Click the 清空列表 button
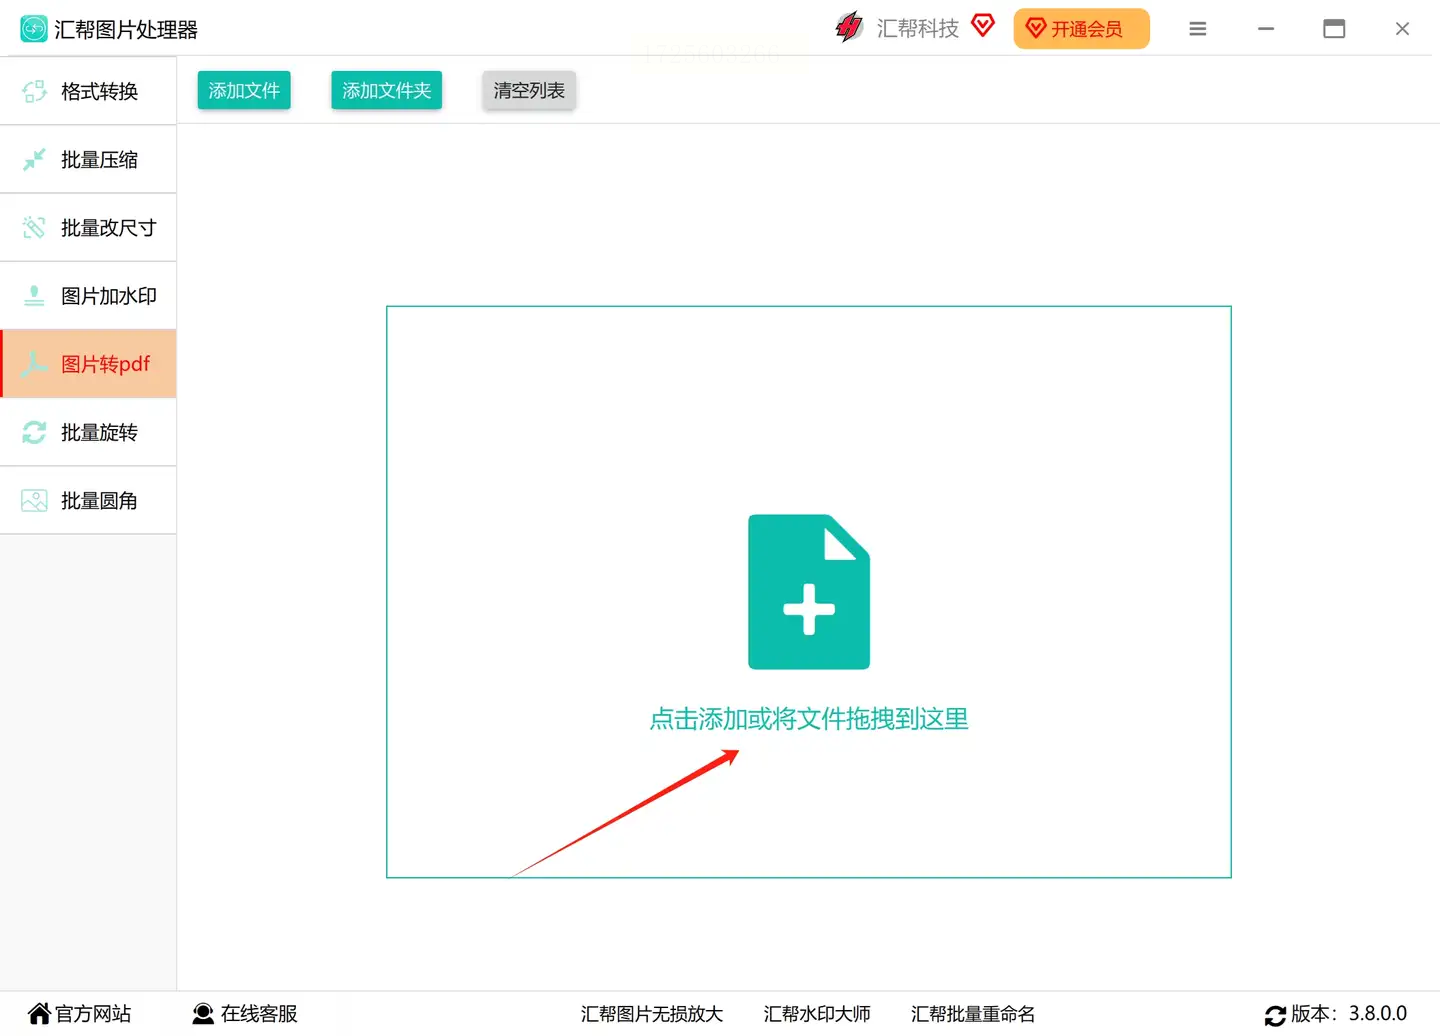 point(529,90)
